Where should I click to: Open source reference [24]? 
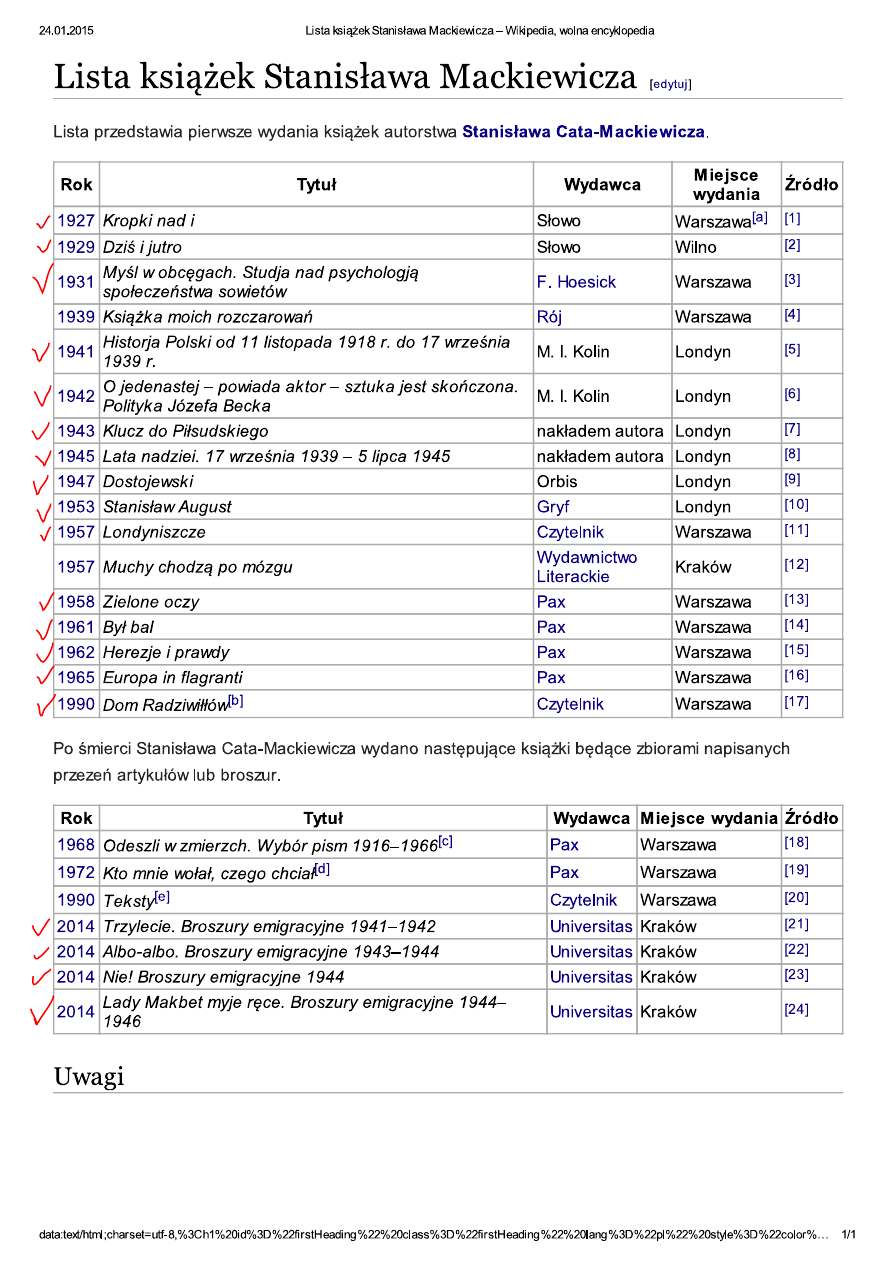[x=796, y=1009]
